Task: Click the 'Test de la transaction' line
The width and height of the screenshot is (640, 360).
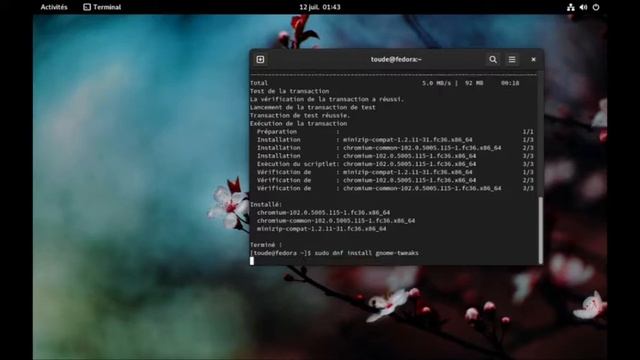Action: click(289, 91)
